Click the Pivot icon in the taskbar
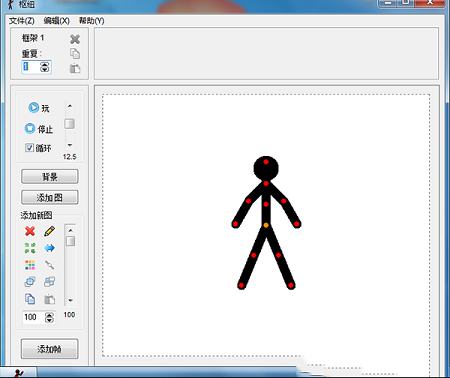This screenshot has width=450, height=378. point(20,373)
